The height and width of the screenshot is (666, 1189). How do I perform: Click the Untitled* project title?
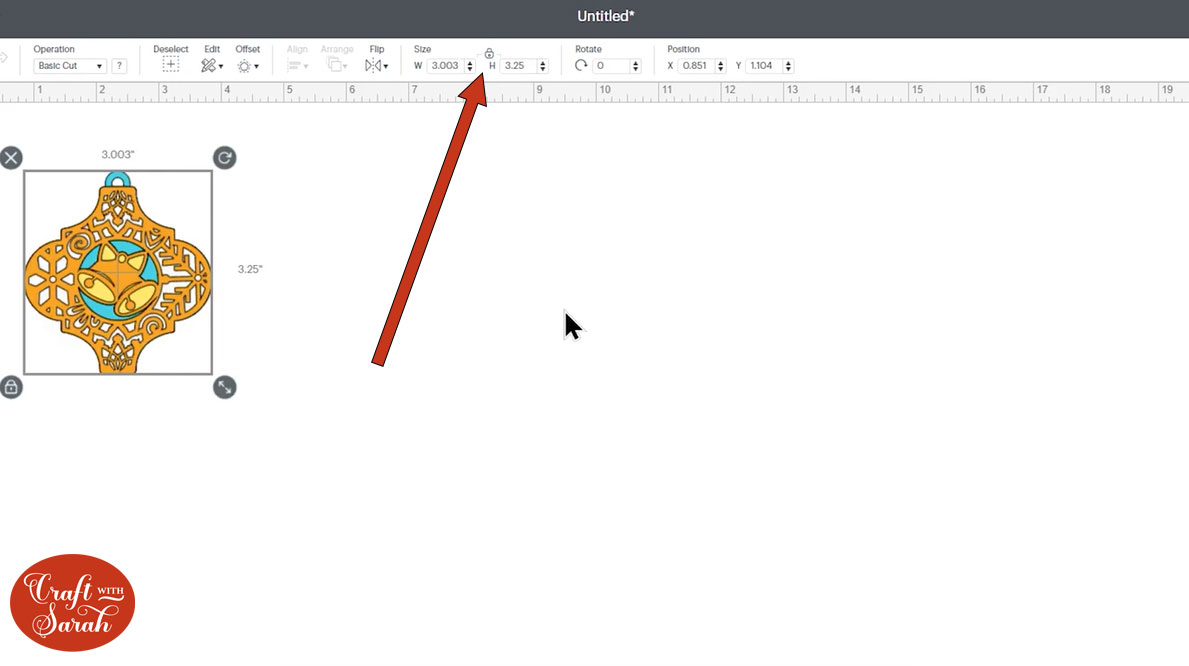pos(606,16)
